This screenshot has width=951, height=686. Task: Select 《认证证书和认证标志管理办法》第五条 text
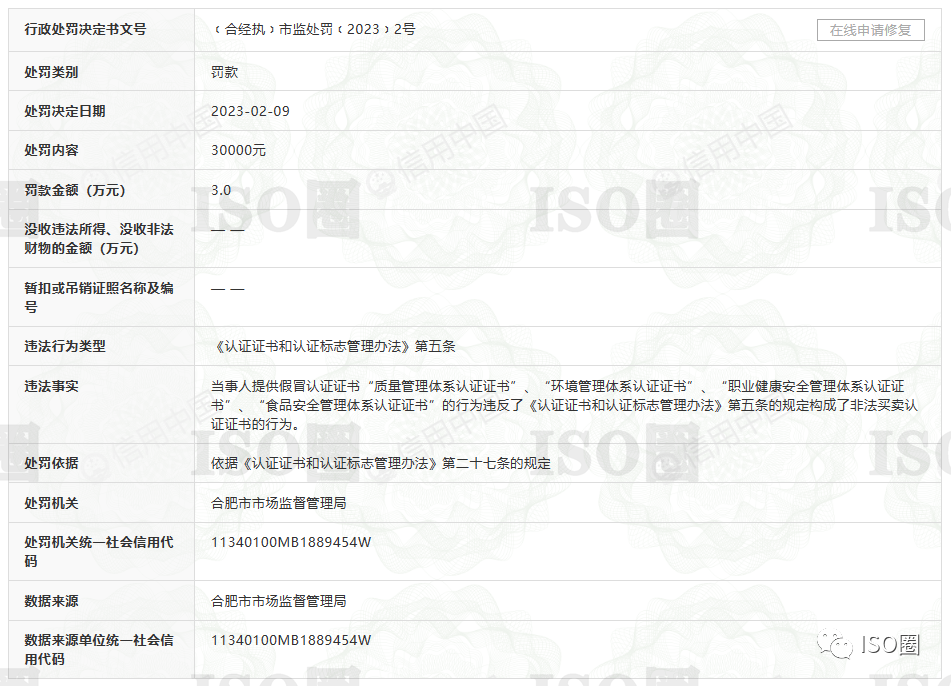tap(333, 346)
